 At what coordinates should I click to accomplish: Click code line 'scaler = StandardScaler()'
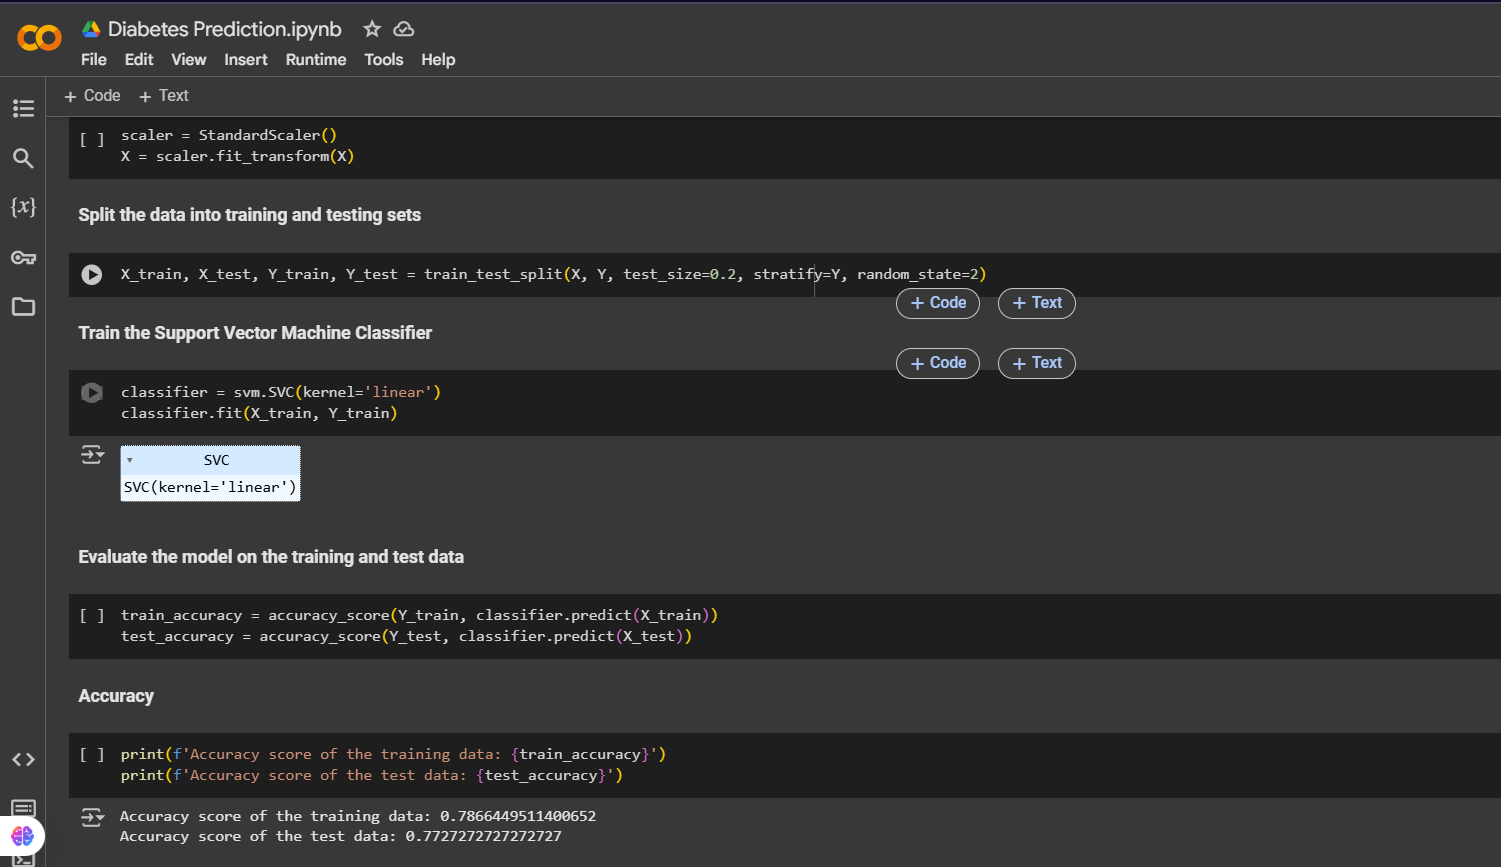[229, 135]
